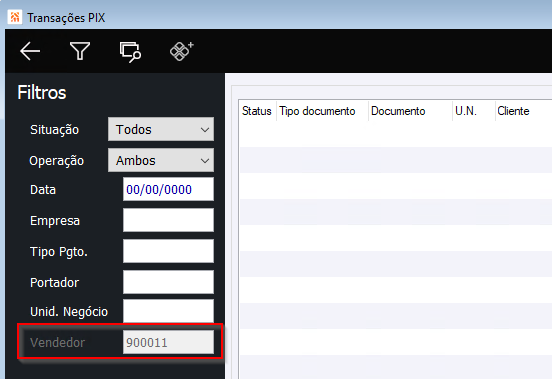Click the back arrow icon

click(30, 51)
